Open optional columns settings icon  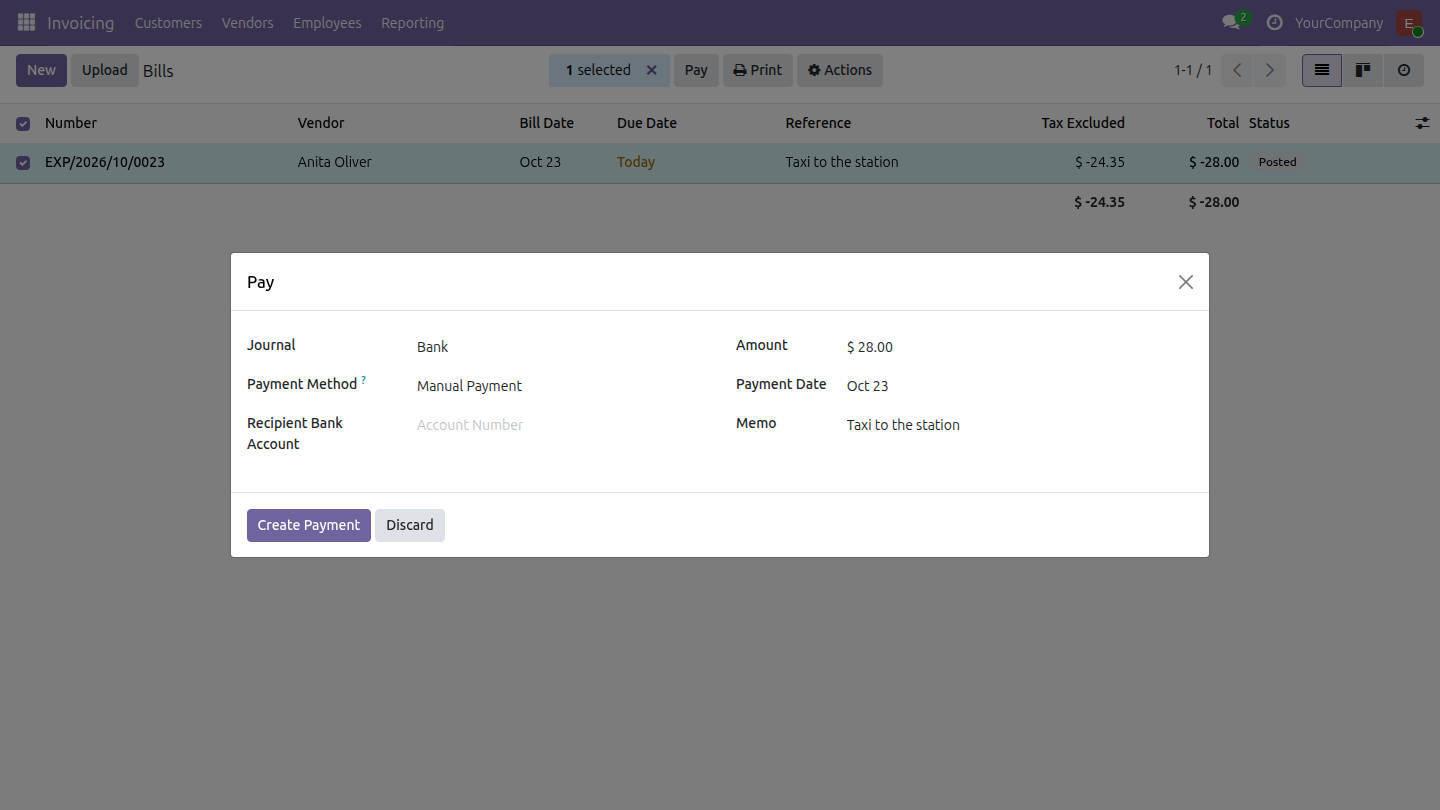click(x=1422, y=123)
